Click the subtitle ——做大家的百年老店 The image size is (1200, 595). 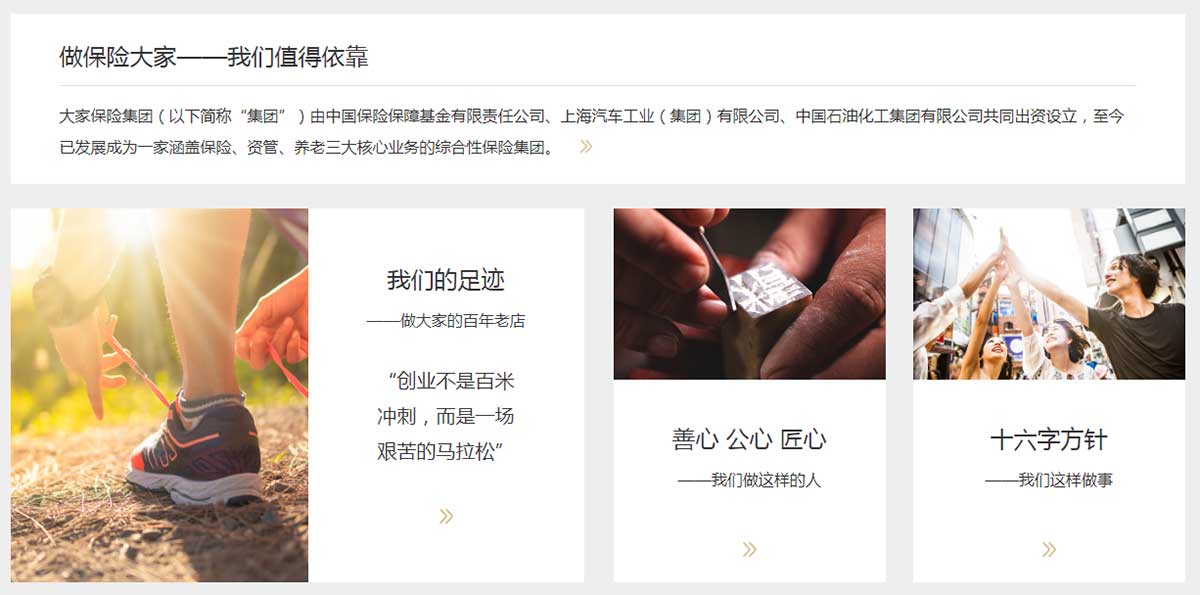[446, 321]
